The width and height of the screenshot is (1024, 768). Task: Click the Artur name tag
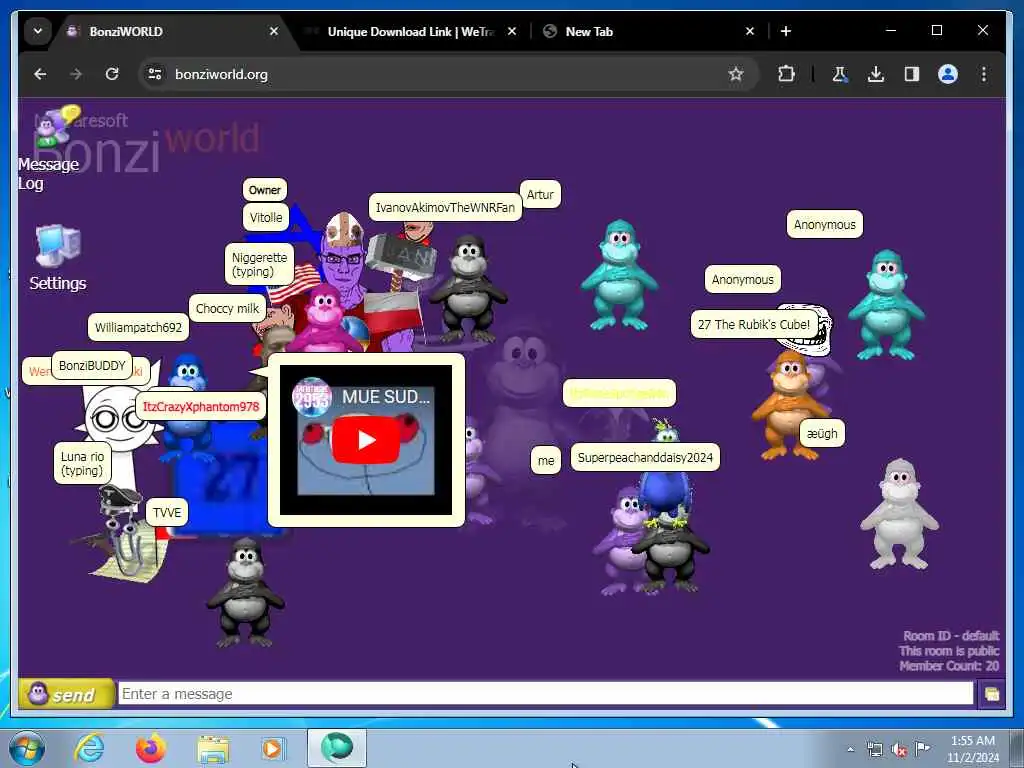(x=540, y=195)
